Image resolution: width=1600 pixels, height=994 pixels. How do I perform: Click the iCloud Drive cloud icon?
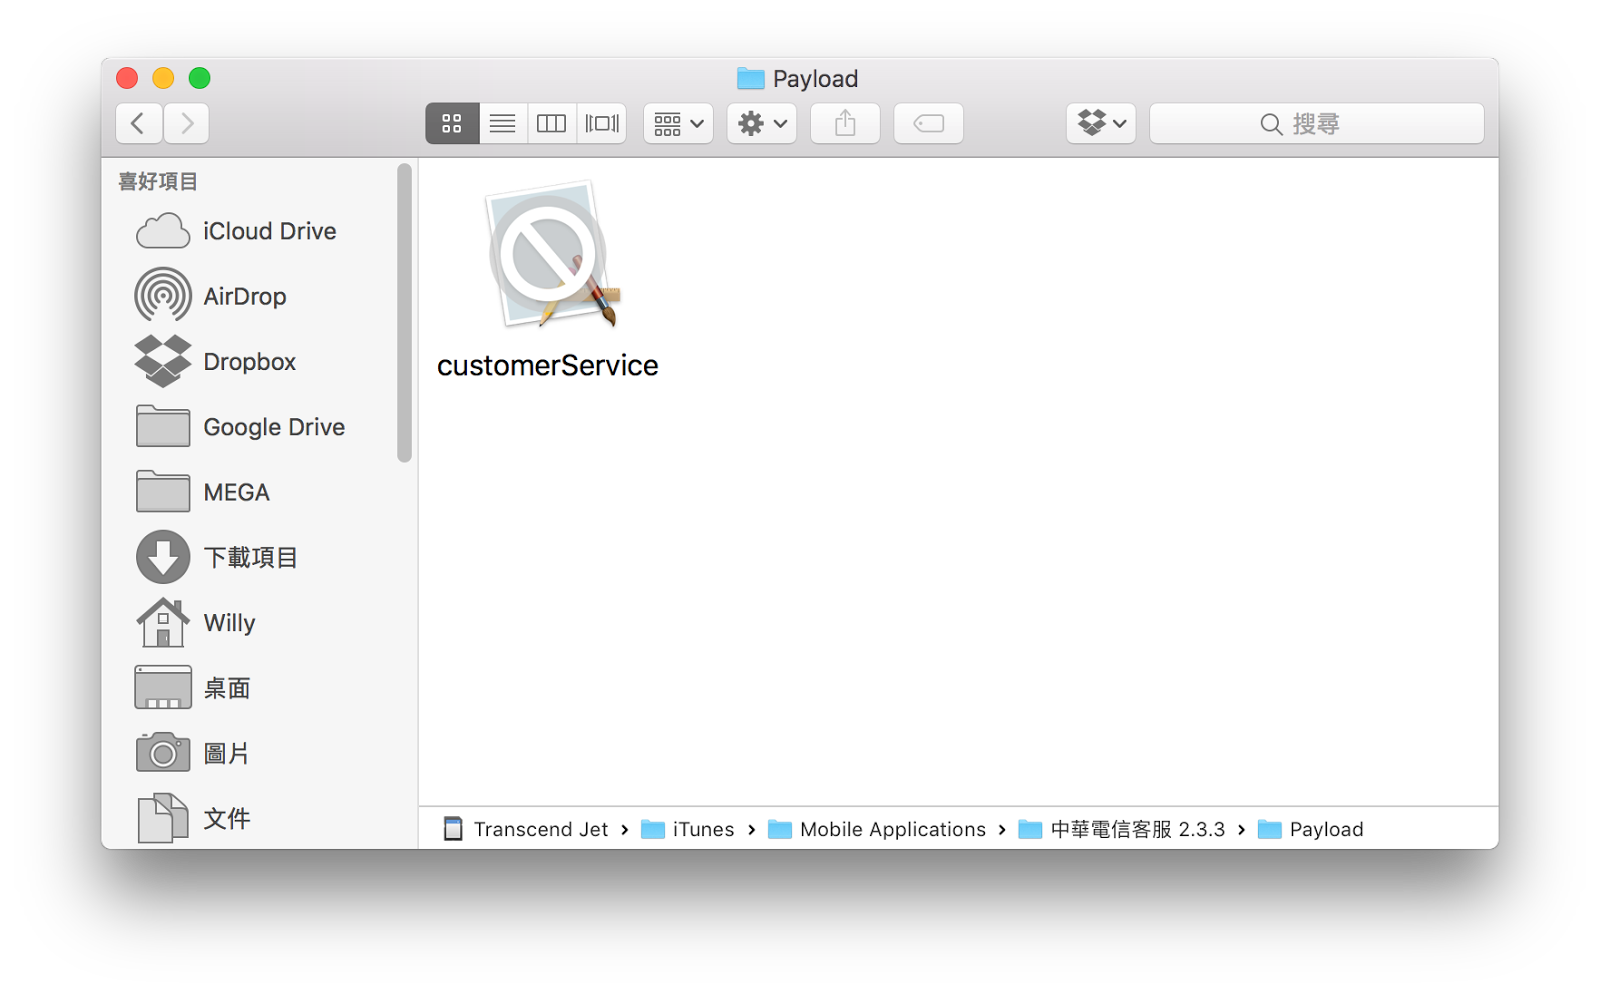pyautogui.click(x=163, y=231)
